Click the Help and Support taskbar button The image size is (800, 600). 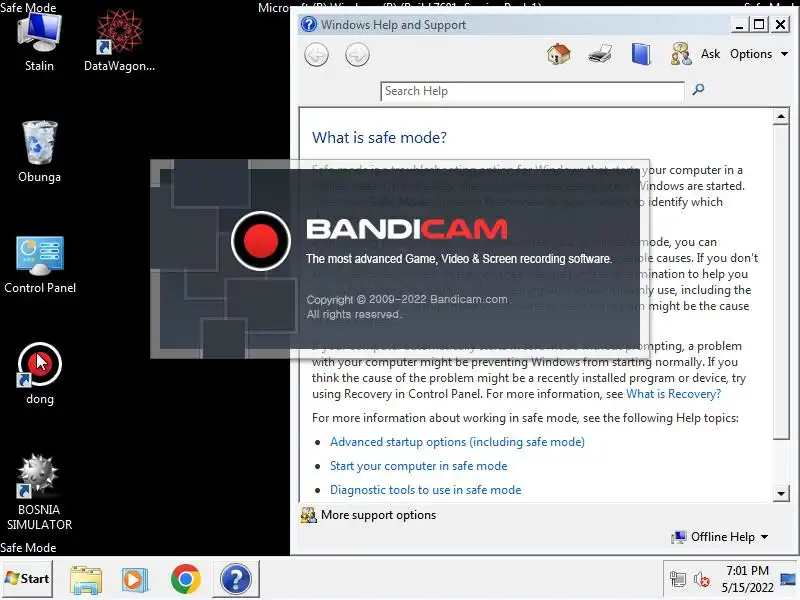click(236, 579)
